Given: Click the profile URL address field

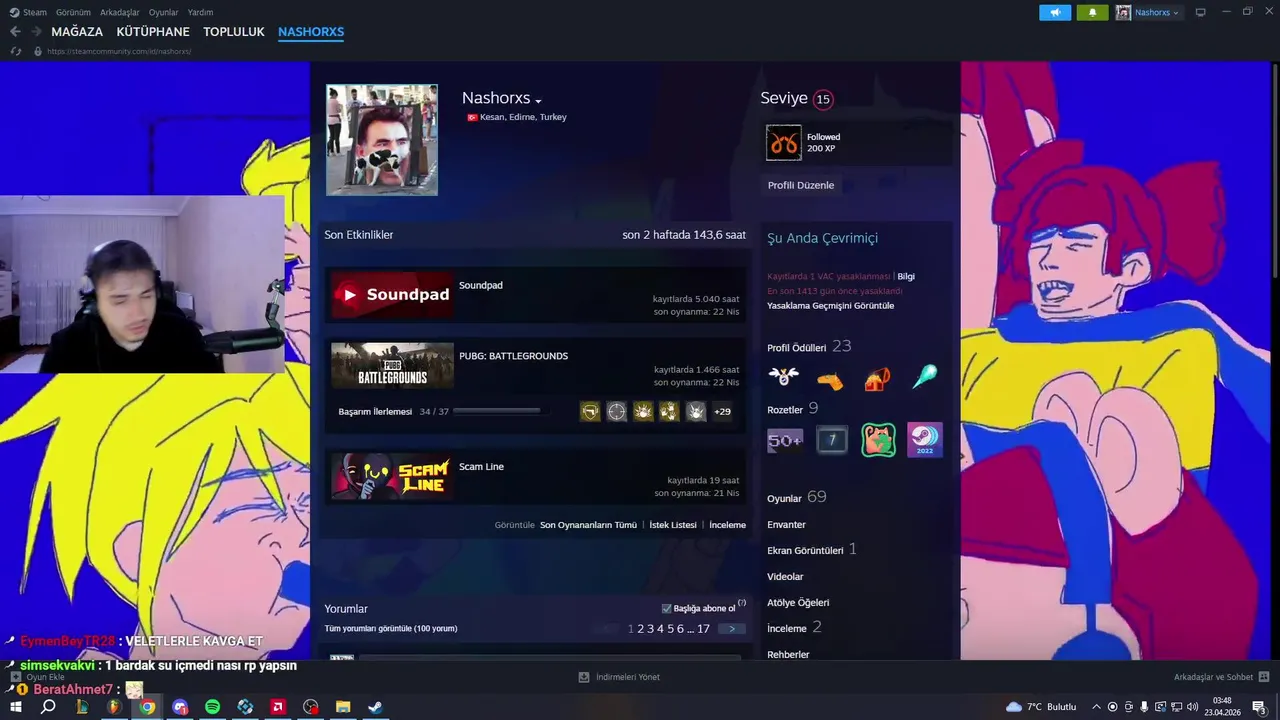Looking at the screenshot, I should tap(118, 51).
